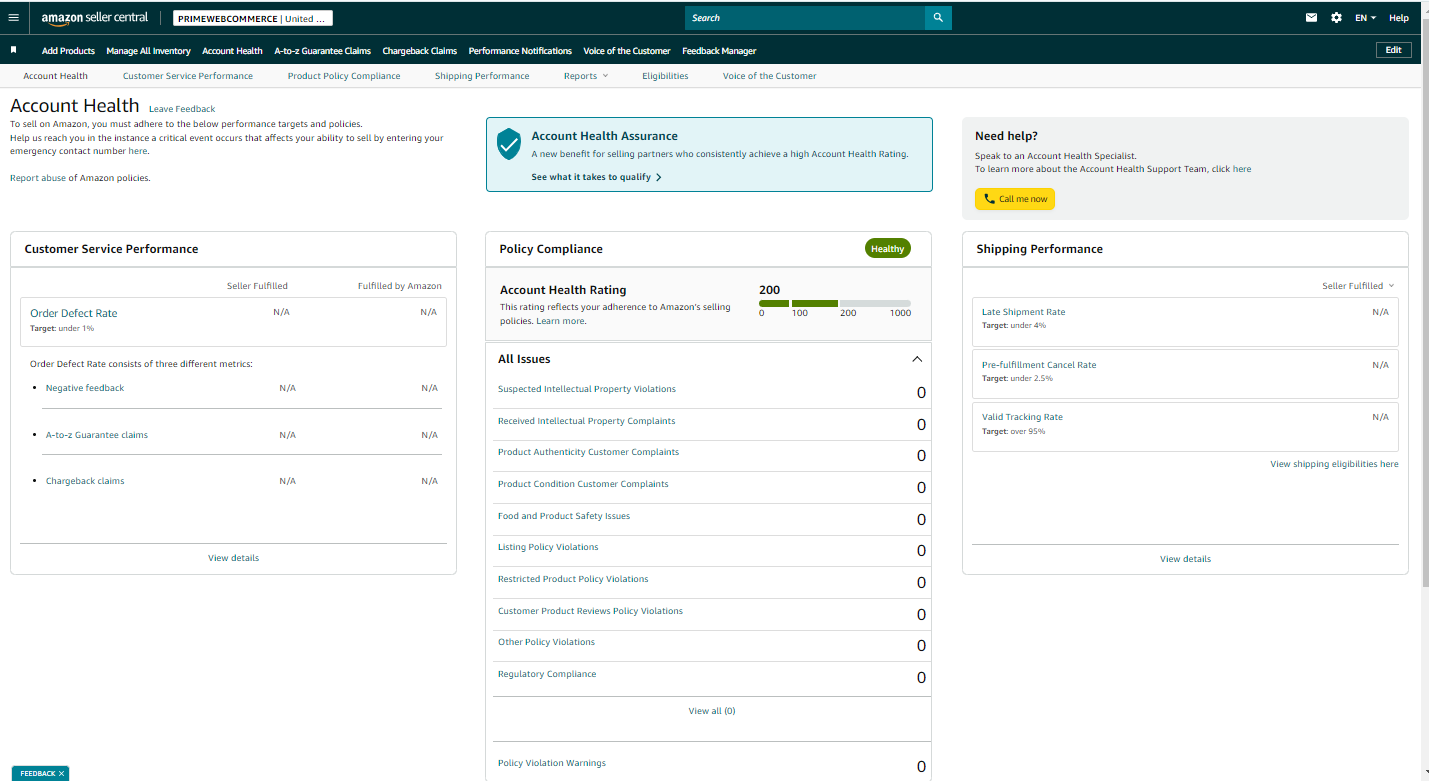1429x781 pixels.
Task: Open Restricted Product Policy Violations
Action: tap(573, 579)
